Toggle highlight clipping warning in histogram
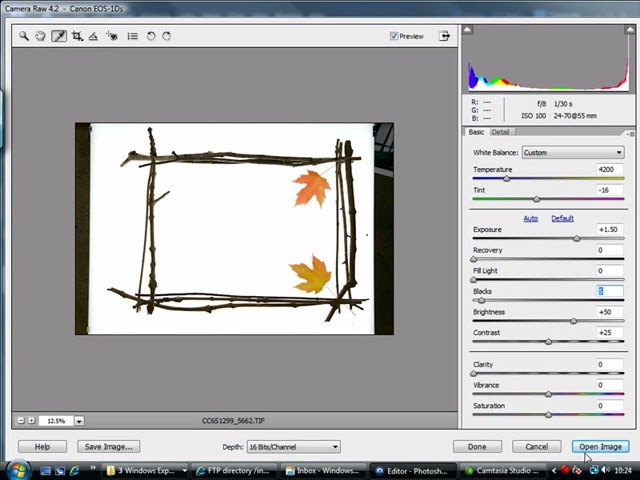 coord(630,29)
